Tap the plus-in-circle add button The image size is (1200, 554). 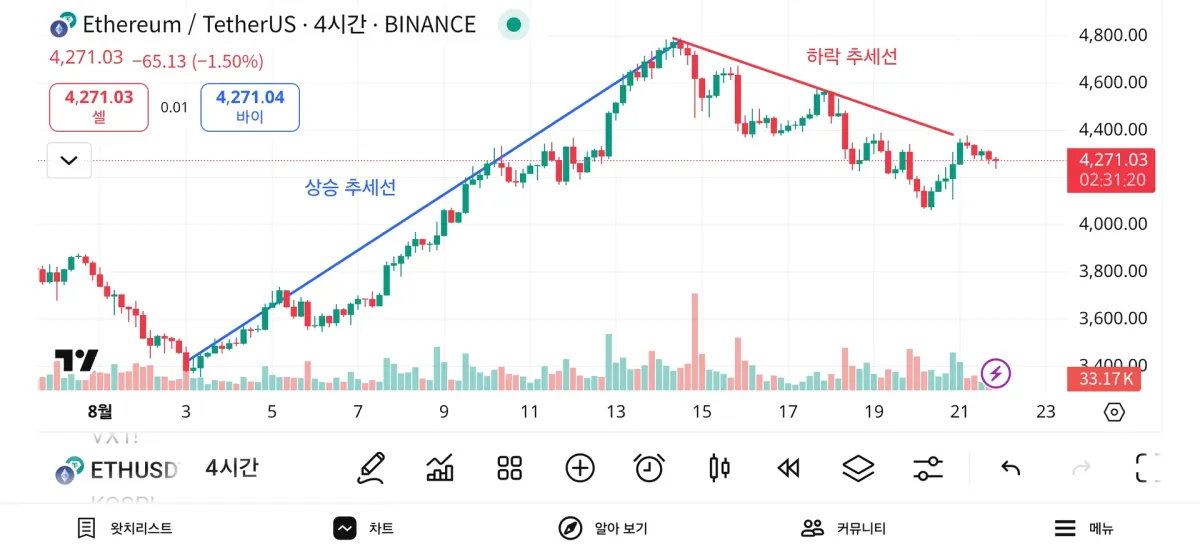[x=580, y=467]
